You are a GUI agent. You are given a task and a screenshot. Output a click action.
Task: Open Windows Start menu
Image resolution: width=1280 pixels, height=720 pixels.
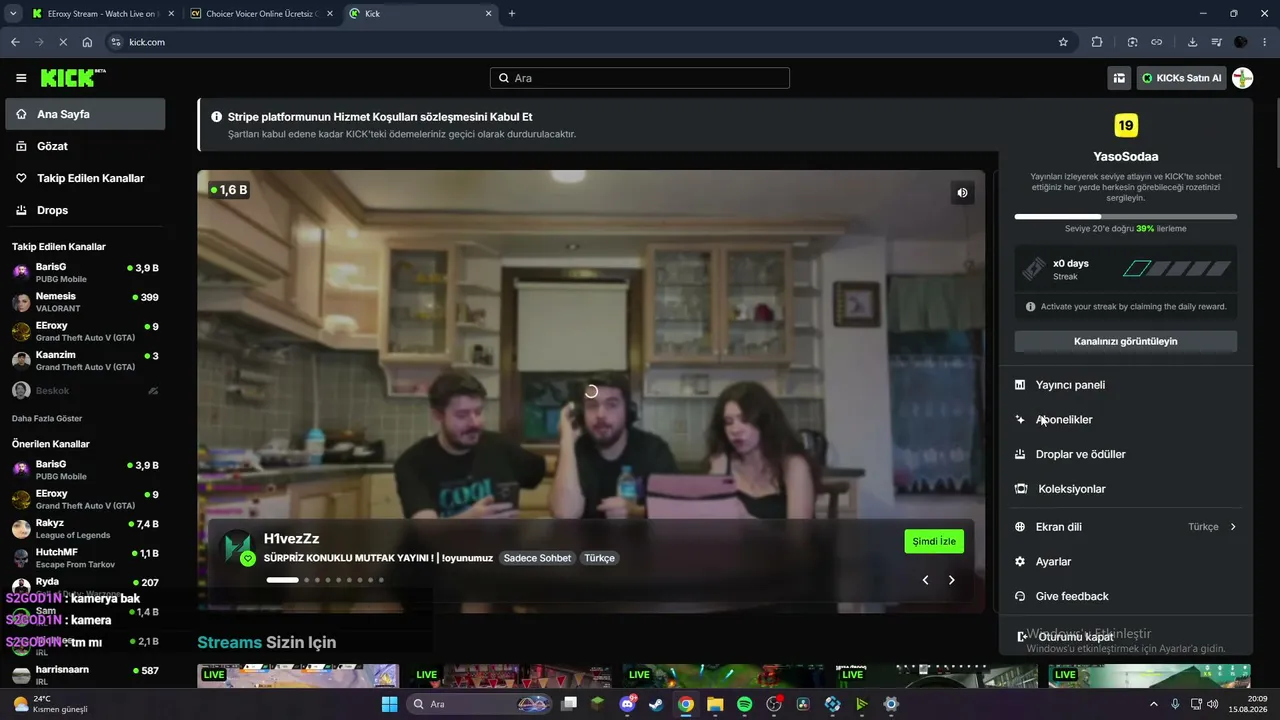tap(389, 704)
